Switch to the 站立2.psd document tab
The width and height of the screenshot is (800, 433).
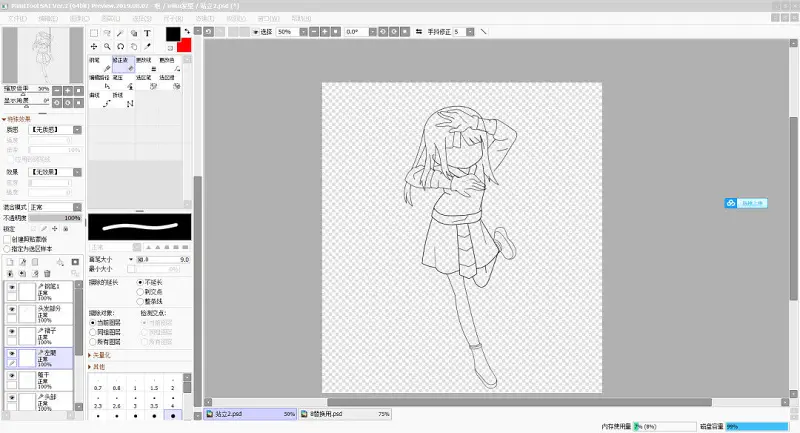pos(251,414)
